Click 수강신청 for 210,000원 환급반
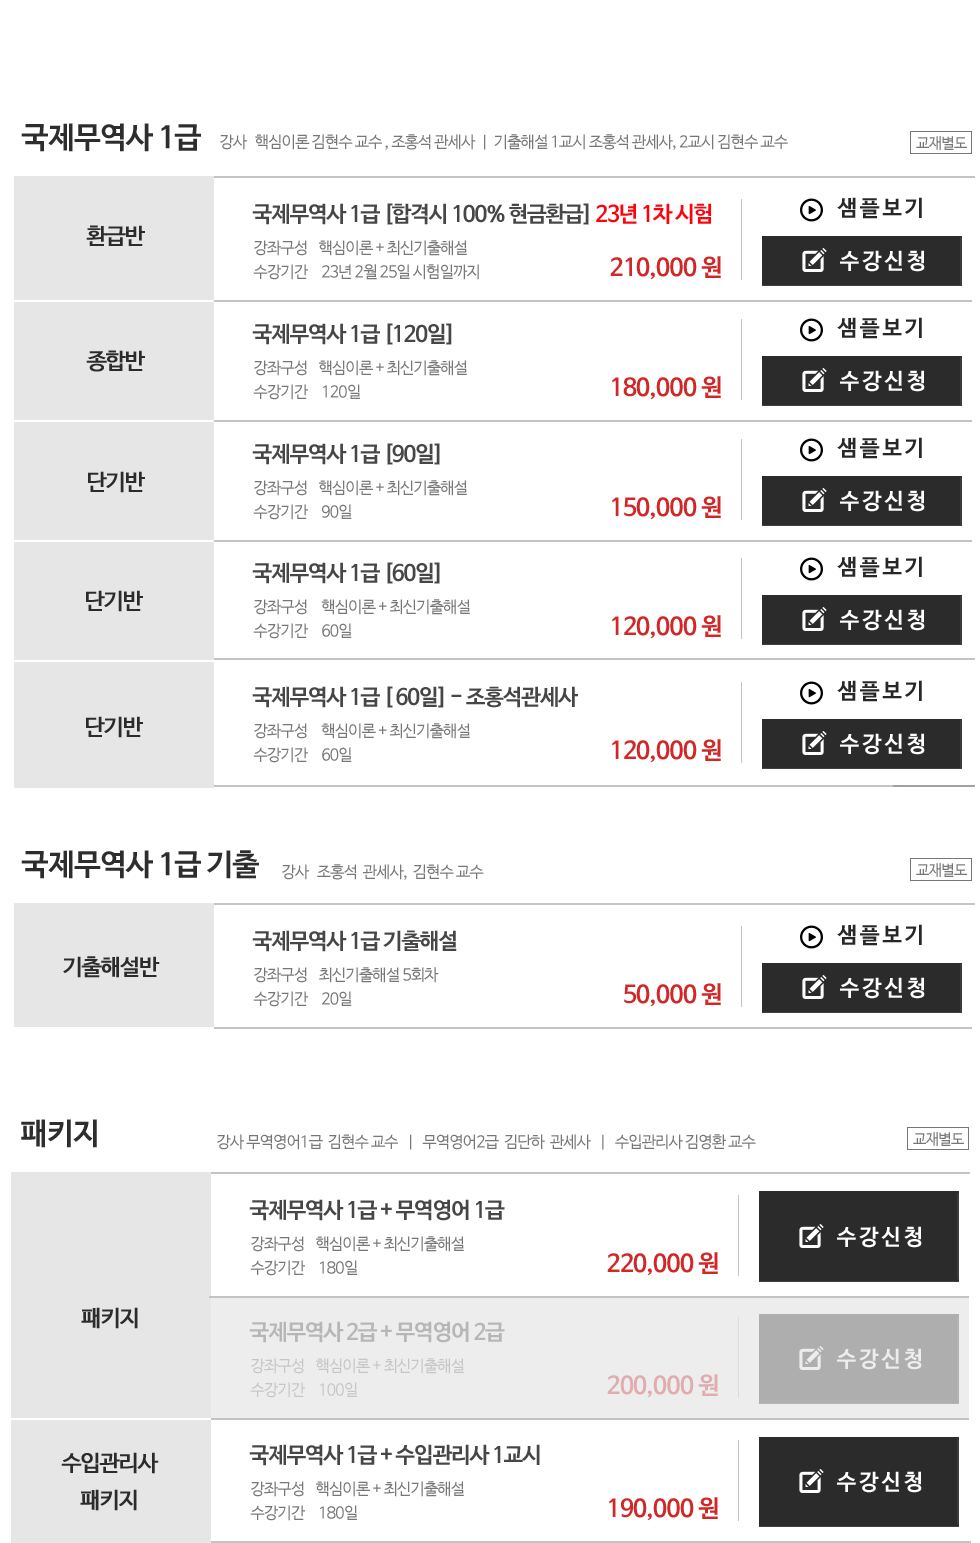 [862, 261]
